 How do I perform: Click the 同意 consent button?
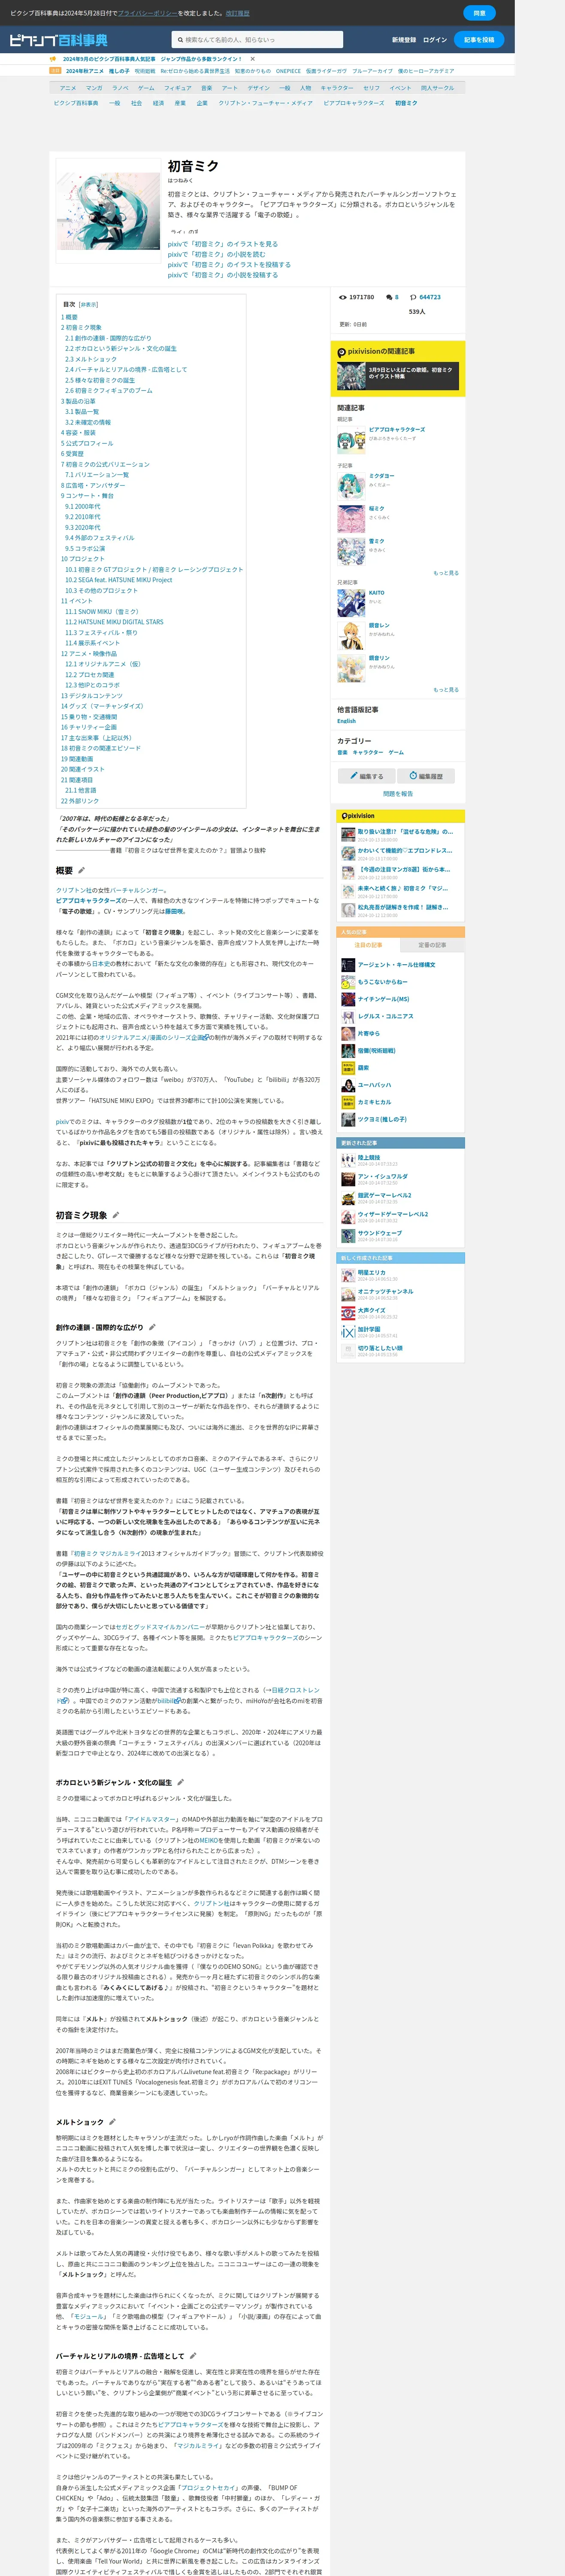(x=479, y=13)
